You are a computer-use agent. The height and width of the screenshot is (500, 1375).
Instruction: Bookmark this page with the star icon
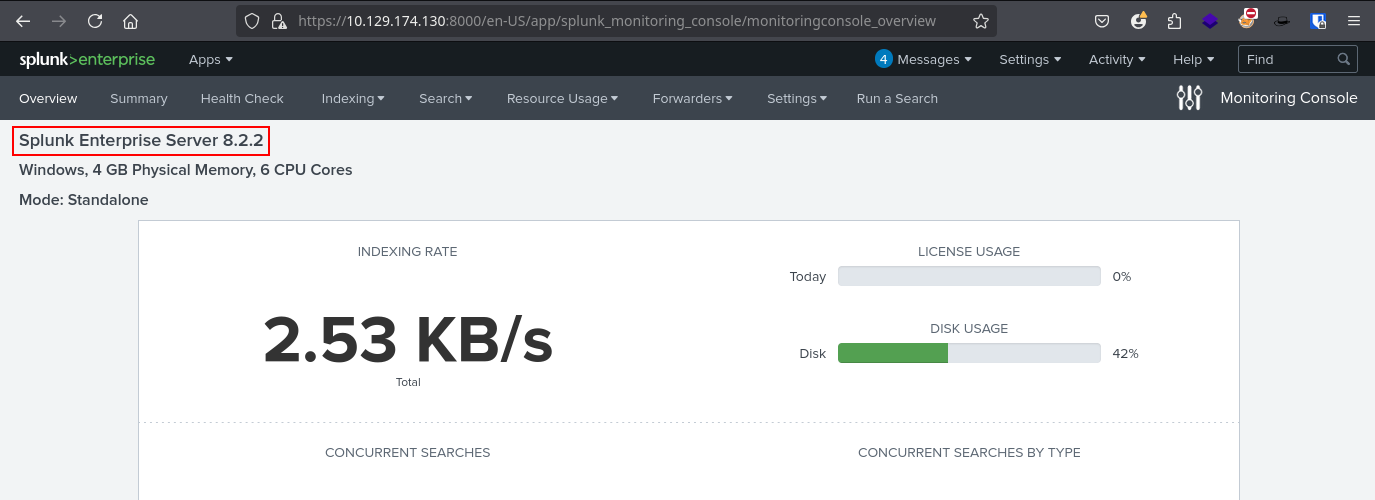pyautogui.click(x=981, y=20)
